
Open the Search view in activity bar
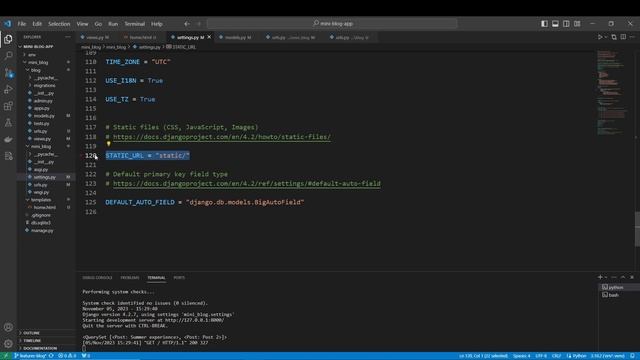tap(8, 56)
